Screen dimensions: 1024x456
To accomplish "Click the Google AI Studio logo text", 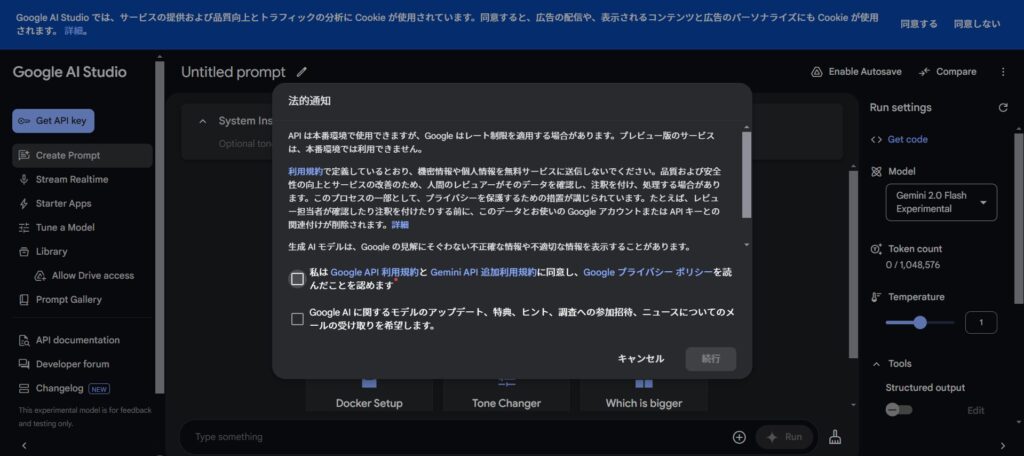I will tap(69, 72).
